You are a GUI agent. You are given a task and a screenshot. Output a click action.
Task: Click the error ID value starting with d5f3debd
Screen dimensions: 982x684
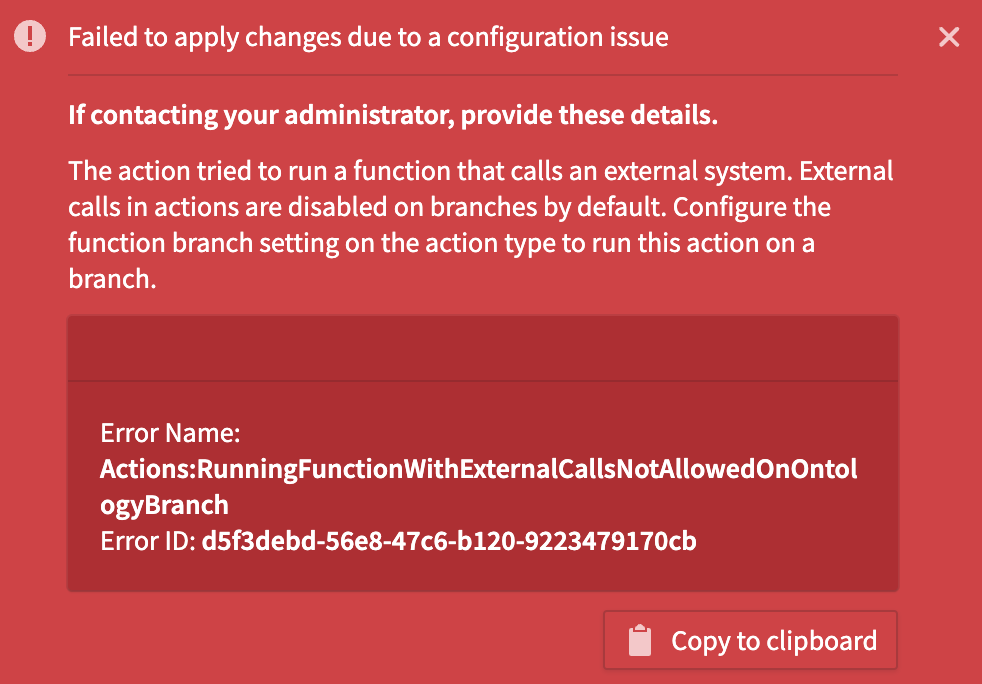(x=448, y=542)
